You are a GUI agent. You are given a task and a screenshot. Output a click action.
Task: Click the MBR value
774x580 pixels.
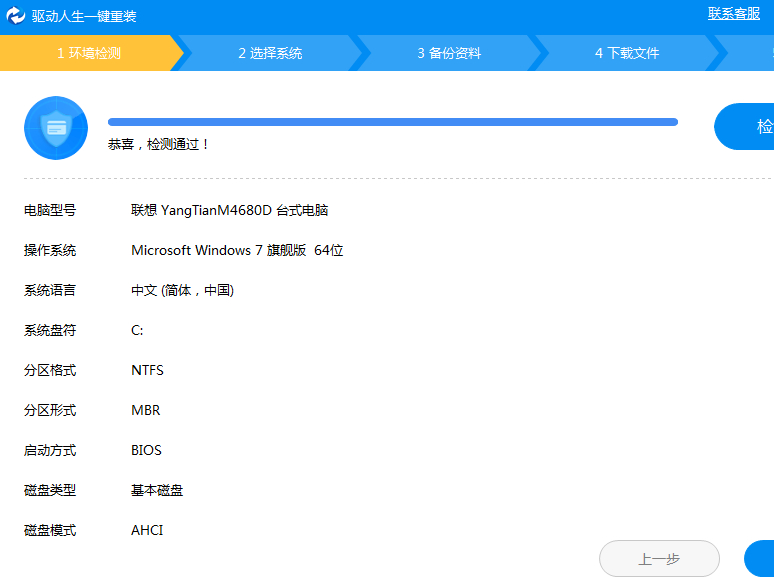click(146, 410)
